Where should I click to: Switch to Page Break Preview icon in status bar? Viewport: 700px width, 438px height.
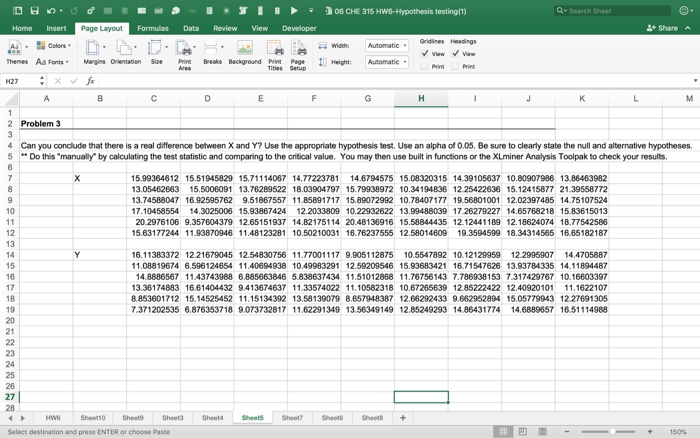click(x=542, y=431)
